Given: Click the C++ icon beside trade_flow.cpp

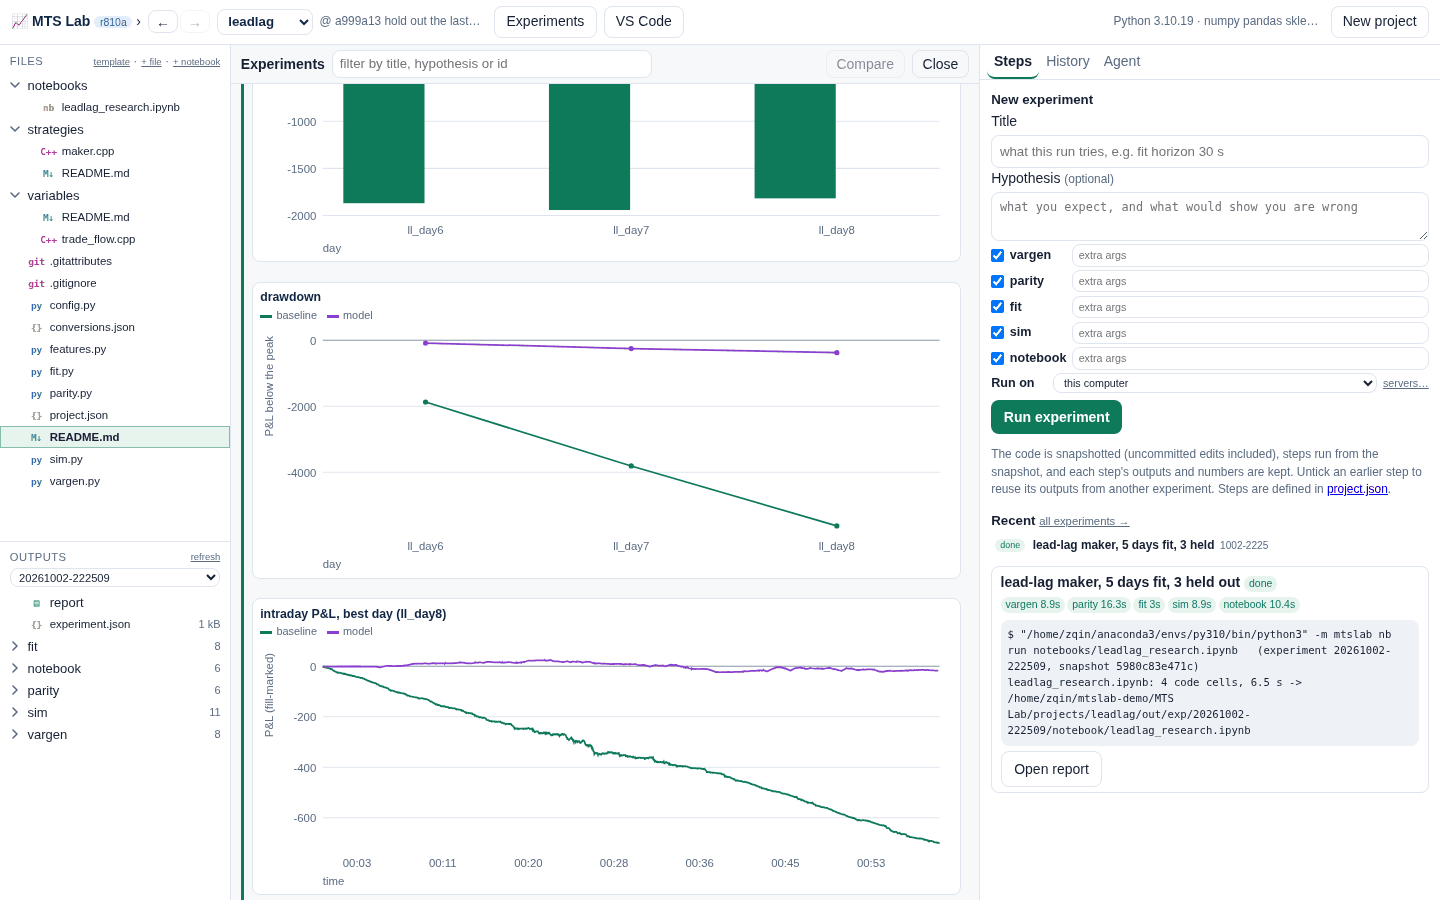Looking at the screenshot, I should coord(48,239).
